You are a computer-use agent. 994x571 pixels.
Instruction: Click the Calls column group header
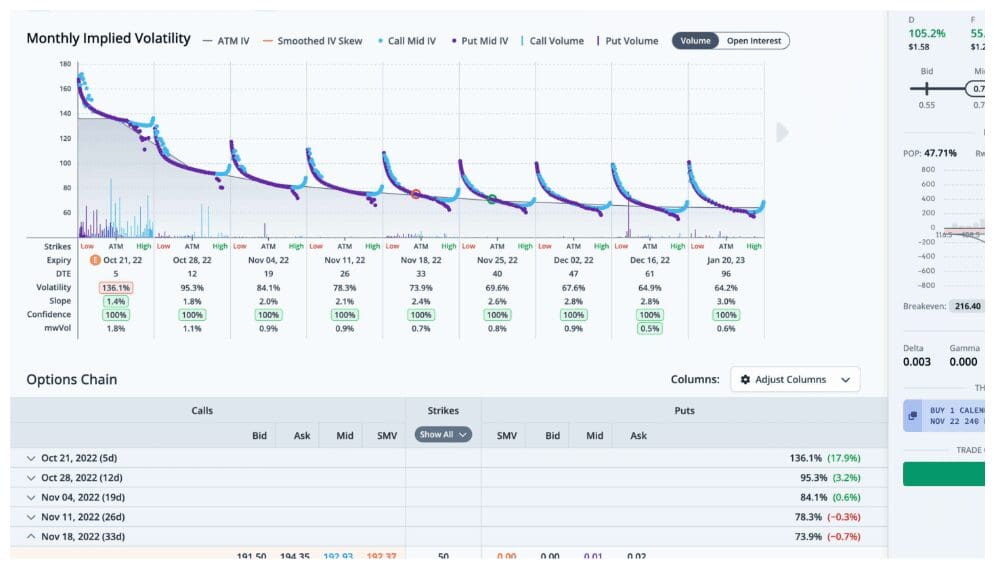tap(201, 410)
